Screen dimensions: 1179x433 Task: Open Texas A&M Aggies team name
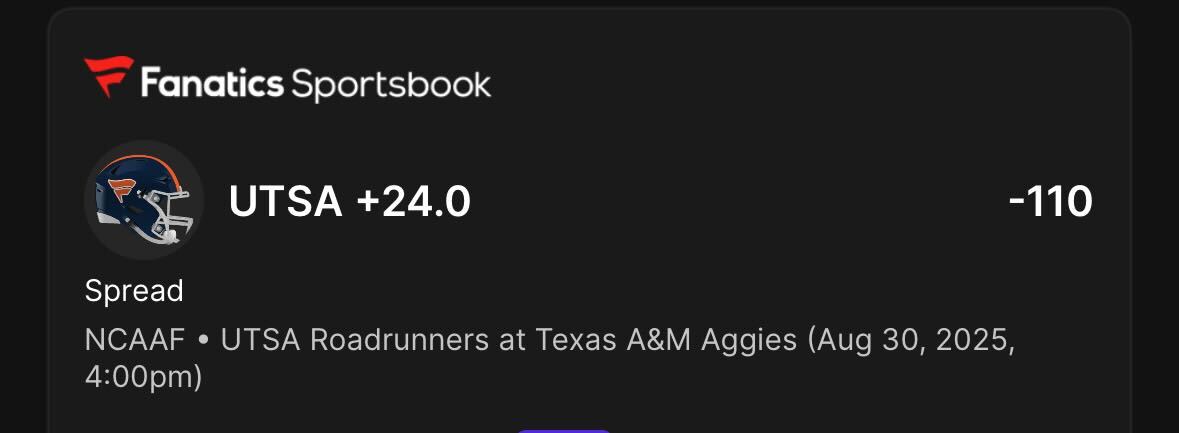[665, 341]
